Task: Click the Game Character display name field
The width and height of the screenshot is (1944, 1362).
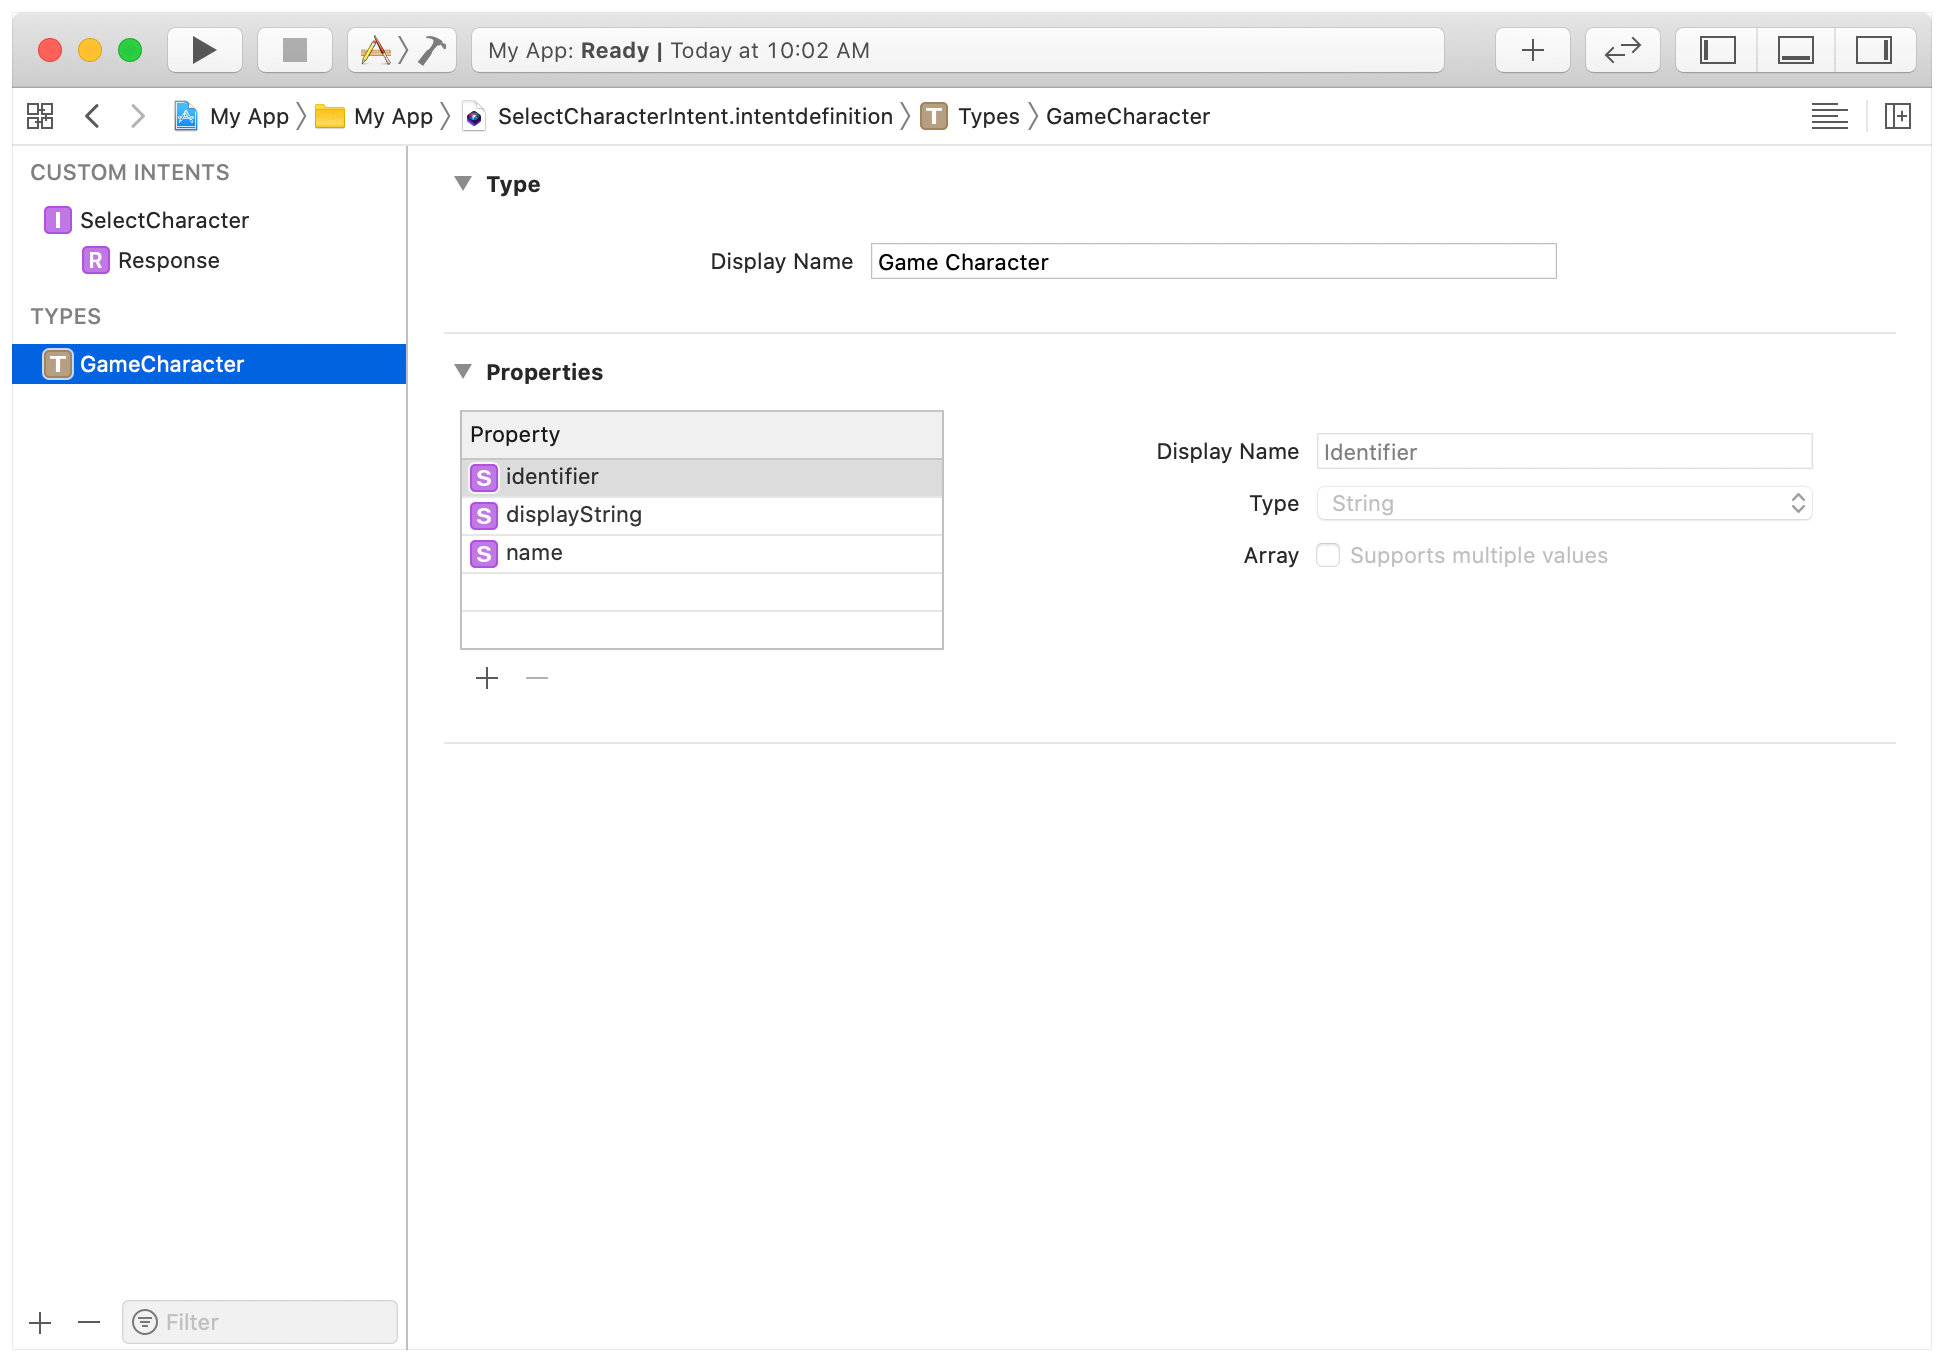Action: 1212,262
